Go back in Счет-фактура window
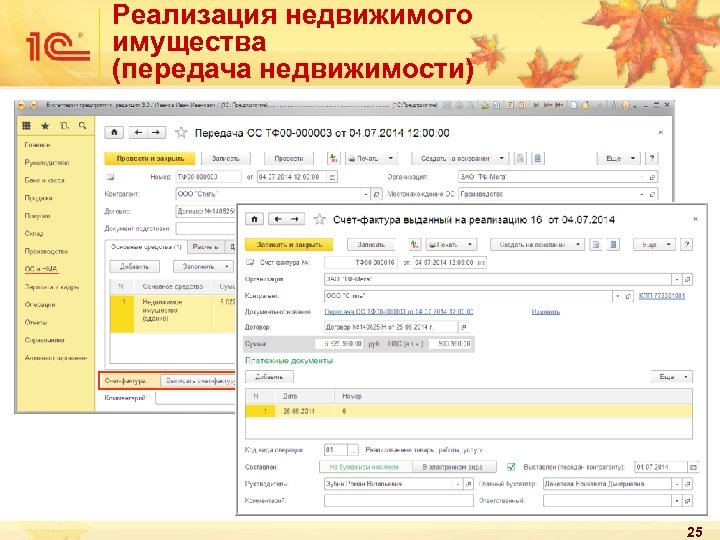 click(x=278, y=219)
